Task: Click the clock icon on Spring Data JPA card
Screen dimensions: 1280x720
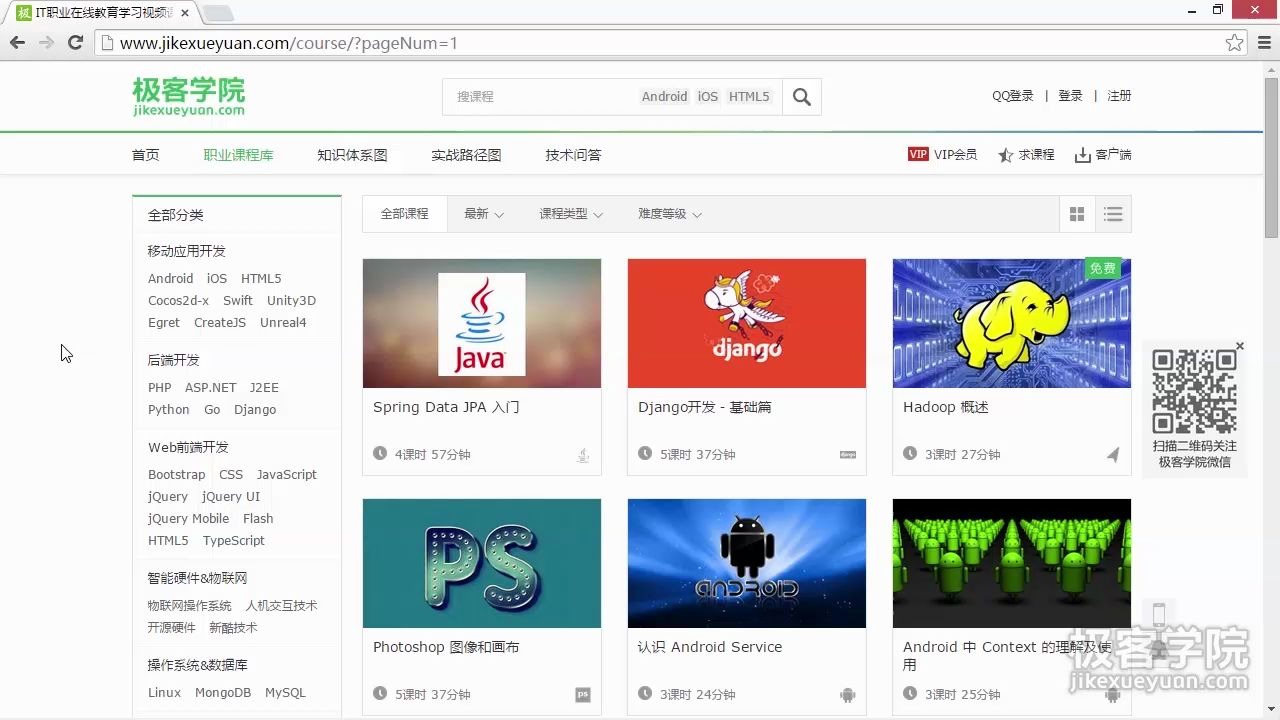Action: [x=379, y=454]
